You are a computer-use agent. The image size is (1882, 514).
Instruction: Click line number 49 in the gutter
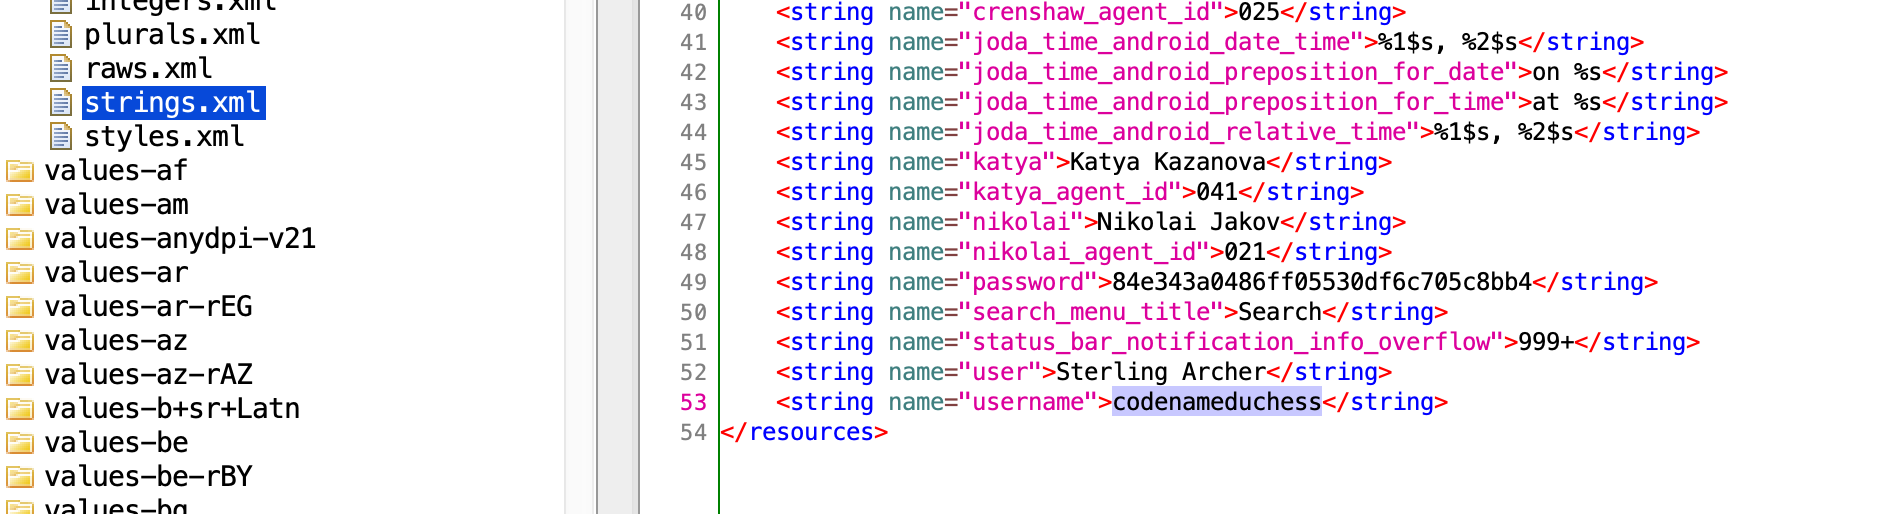(x=693, y=283)
